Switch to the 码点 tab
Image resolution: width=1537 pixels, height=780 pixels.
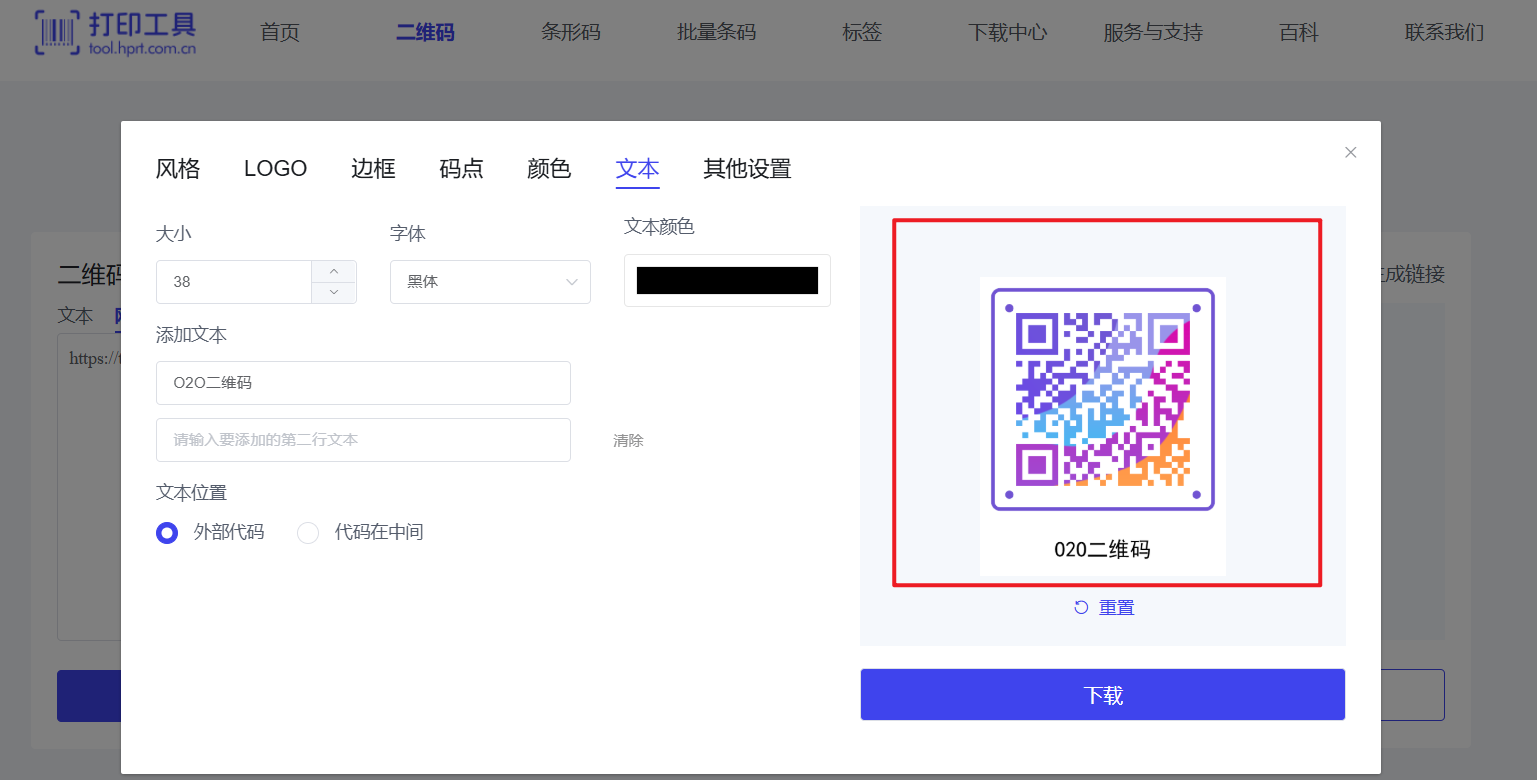click(461, 169)
